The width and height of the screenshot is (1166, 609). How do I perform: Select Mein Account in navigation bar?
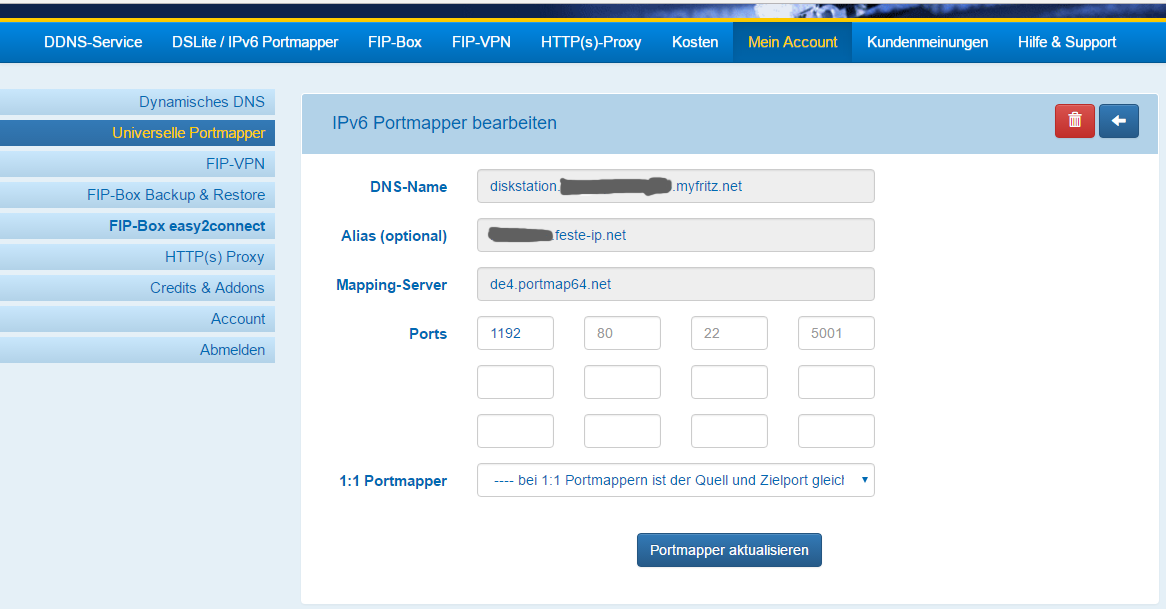793,42
